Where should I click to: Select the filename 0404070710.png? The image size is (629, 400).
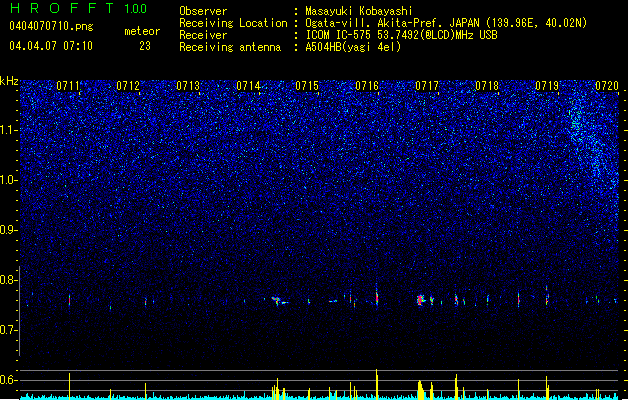tap(51, 27)
